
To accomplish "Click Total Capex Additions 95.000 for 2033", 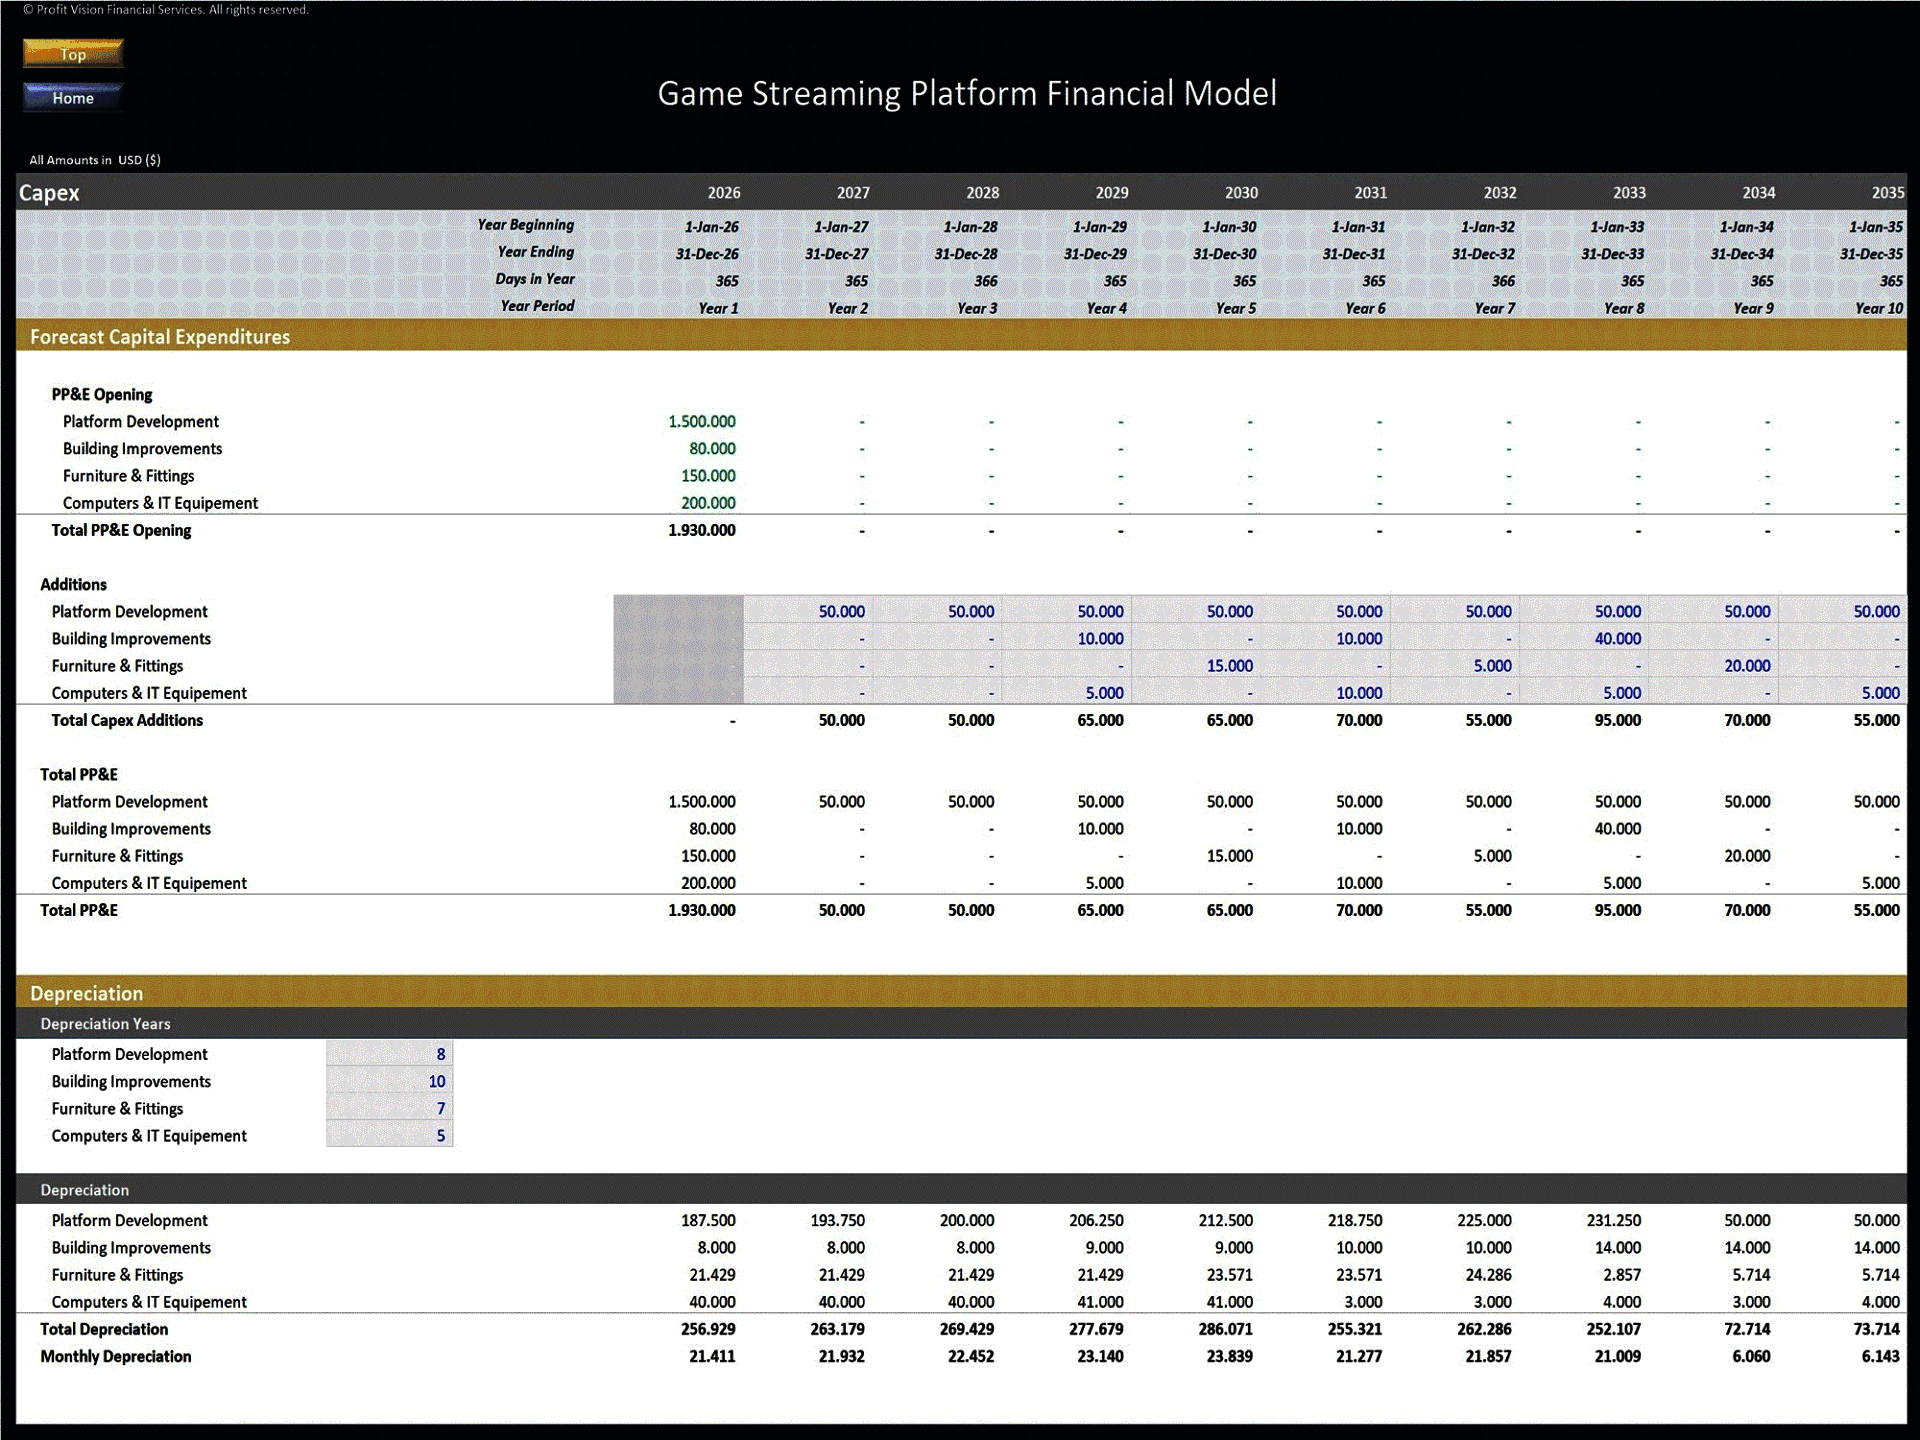I will pos(1617,720).
